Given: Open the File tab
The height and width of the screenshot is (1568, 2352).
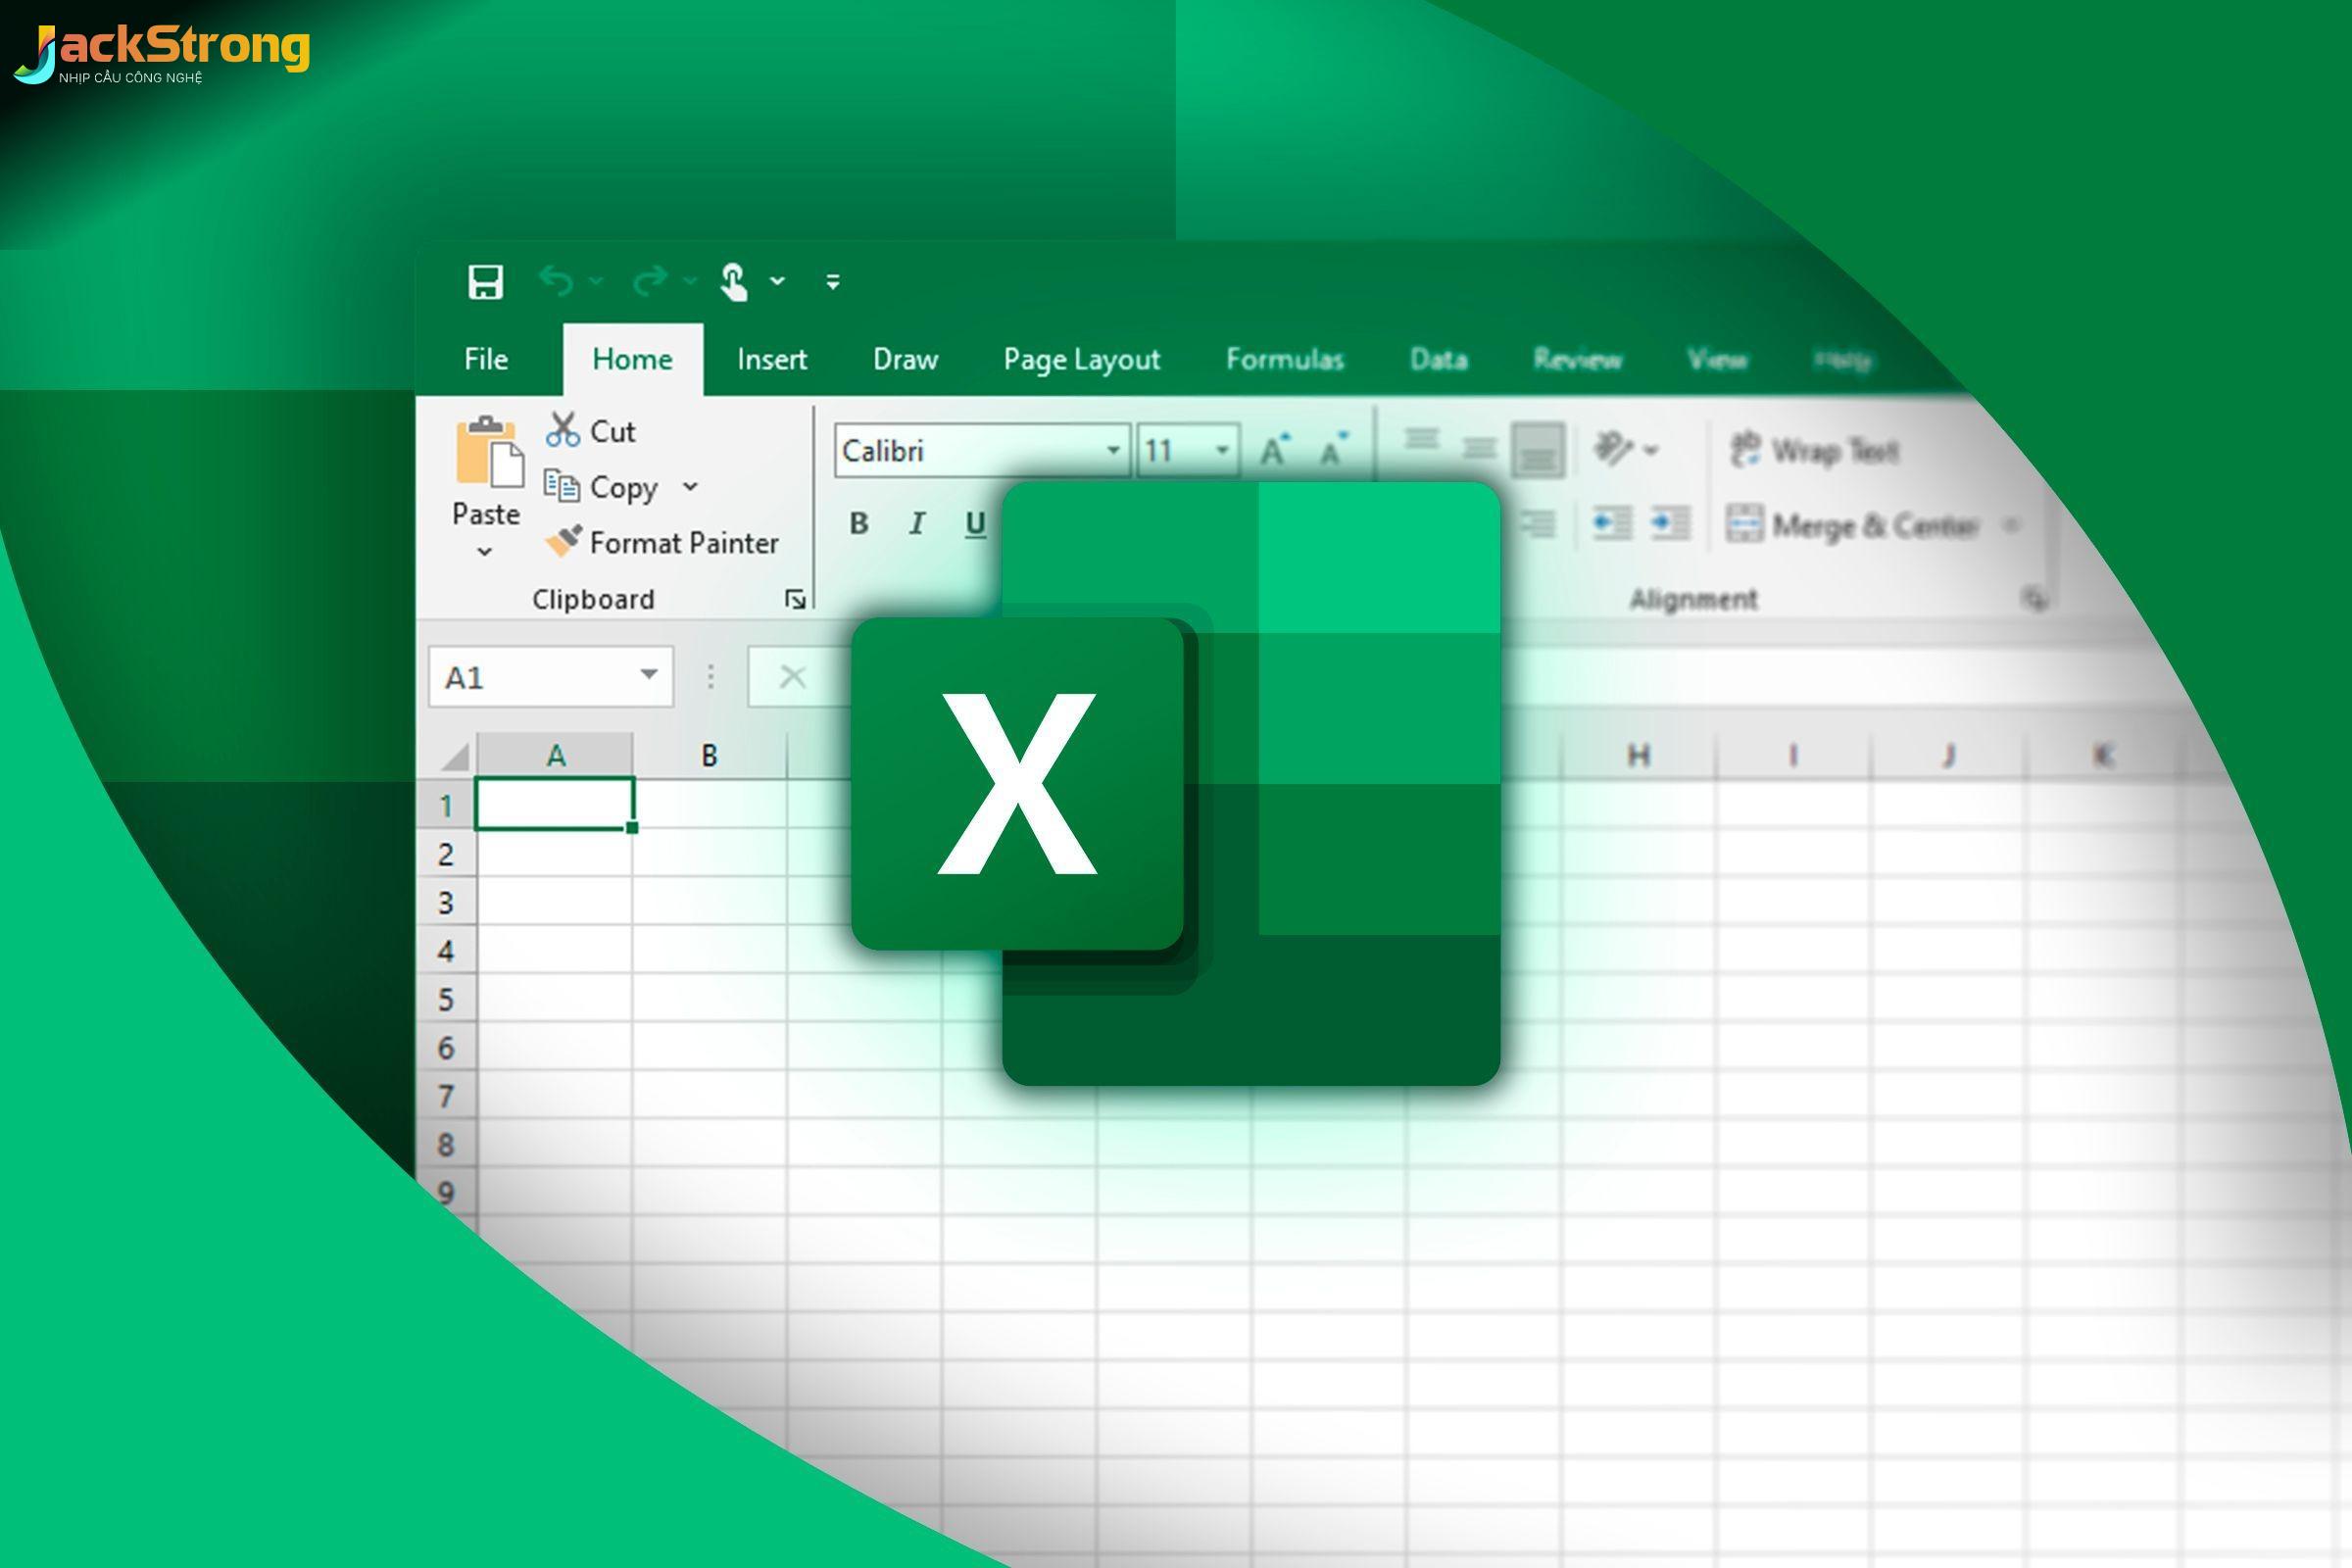Looking at the screenshot, I should [486, 359].
